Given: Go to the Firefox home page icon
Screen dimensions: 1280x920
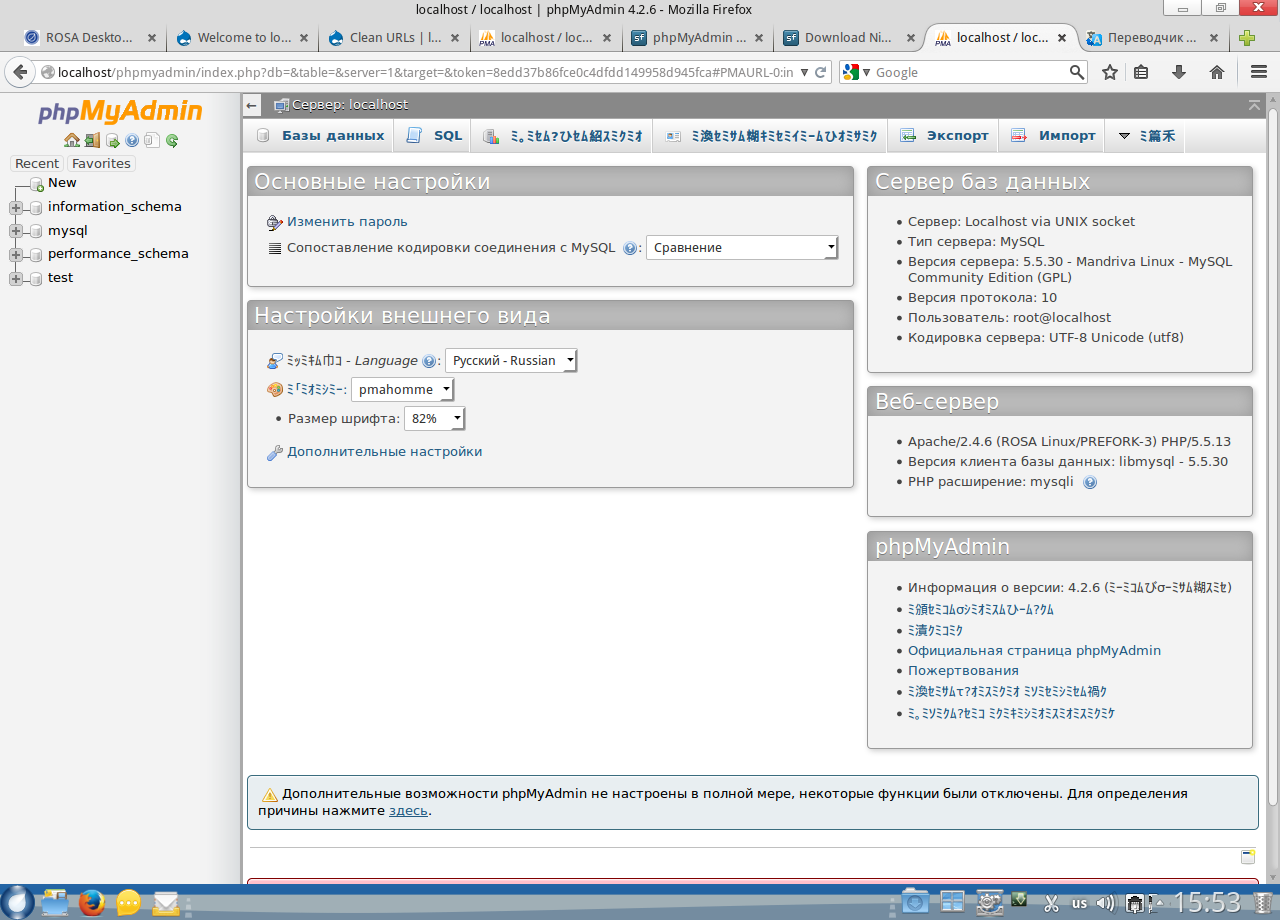Looking at the screenshot, I should pyautogui.click(x=1217, y=72).
